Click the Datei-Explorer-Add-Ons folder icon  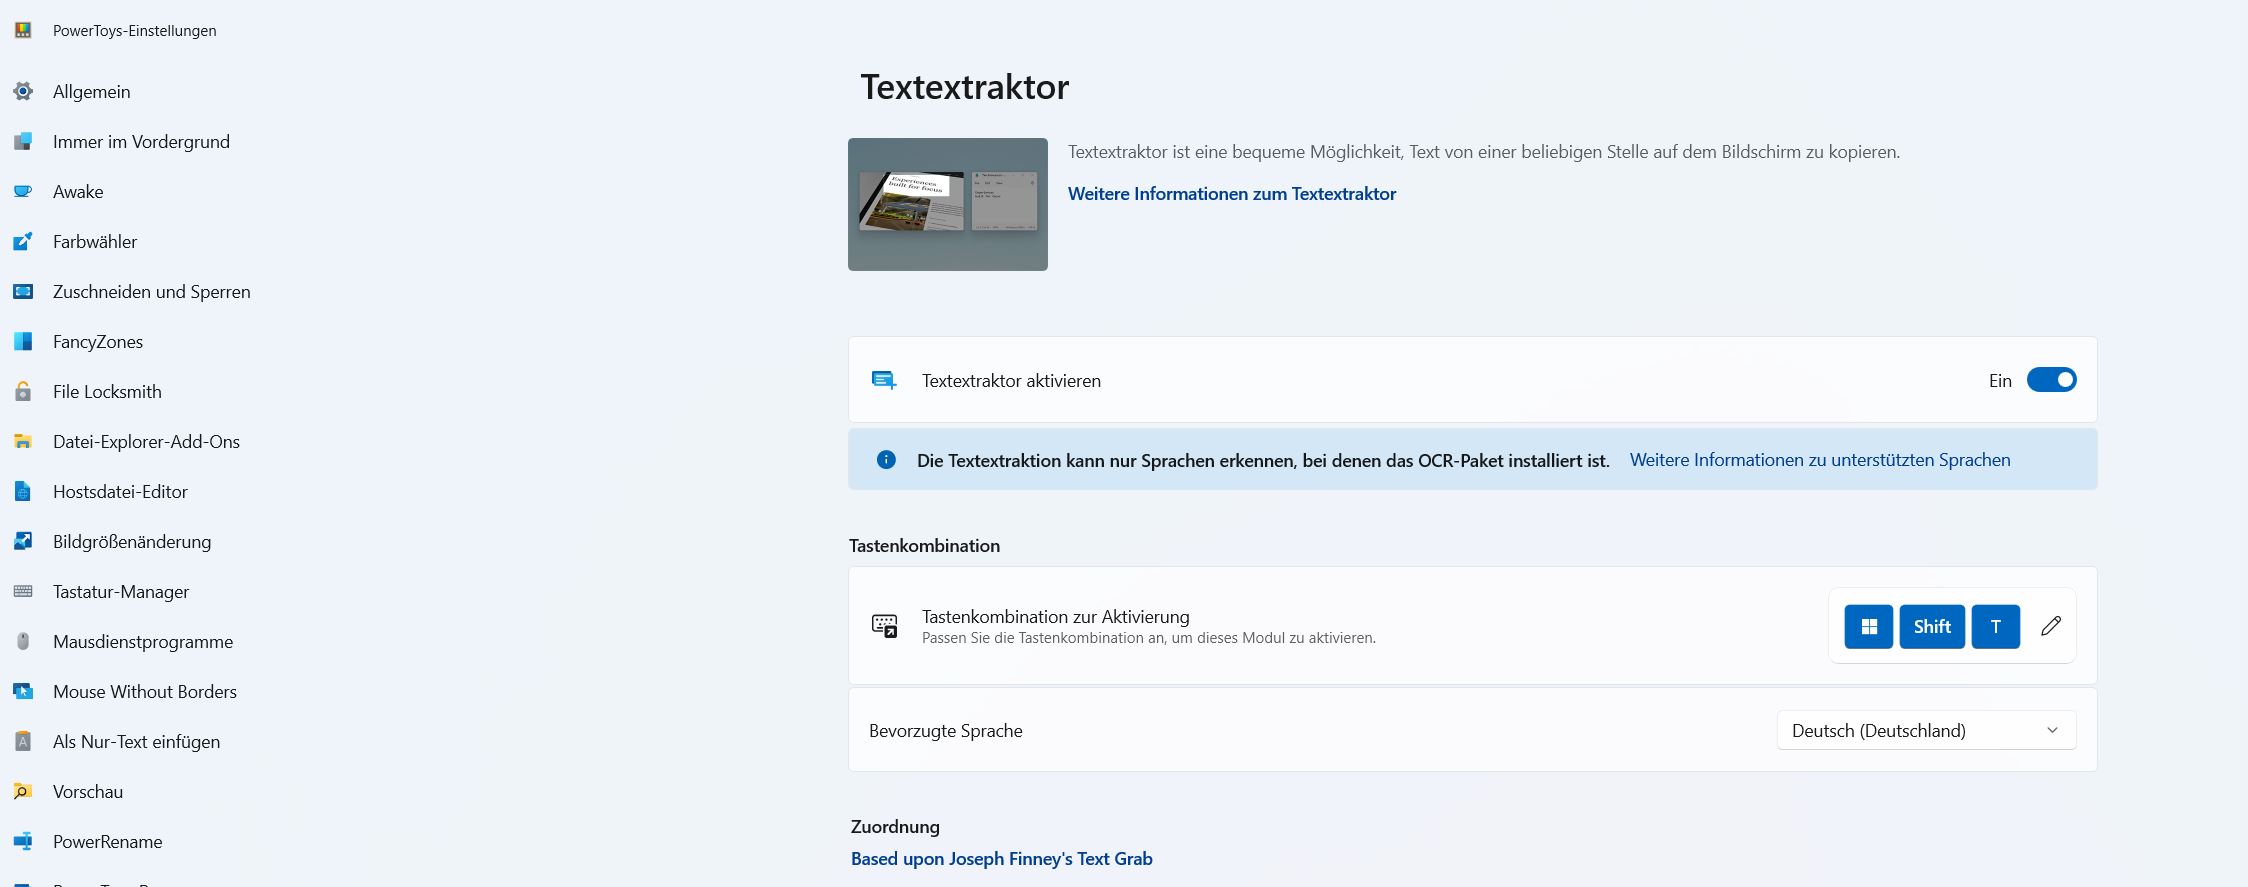click(23, 442)
